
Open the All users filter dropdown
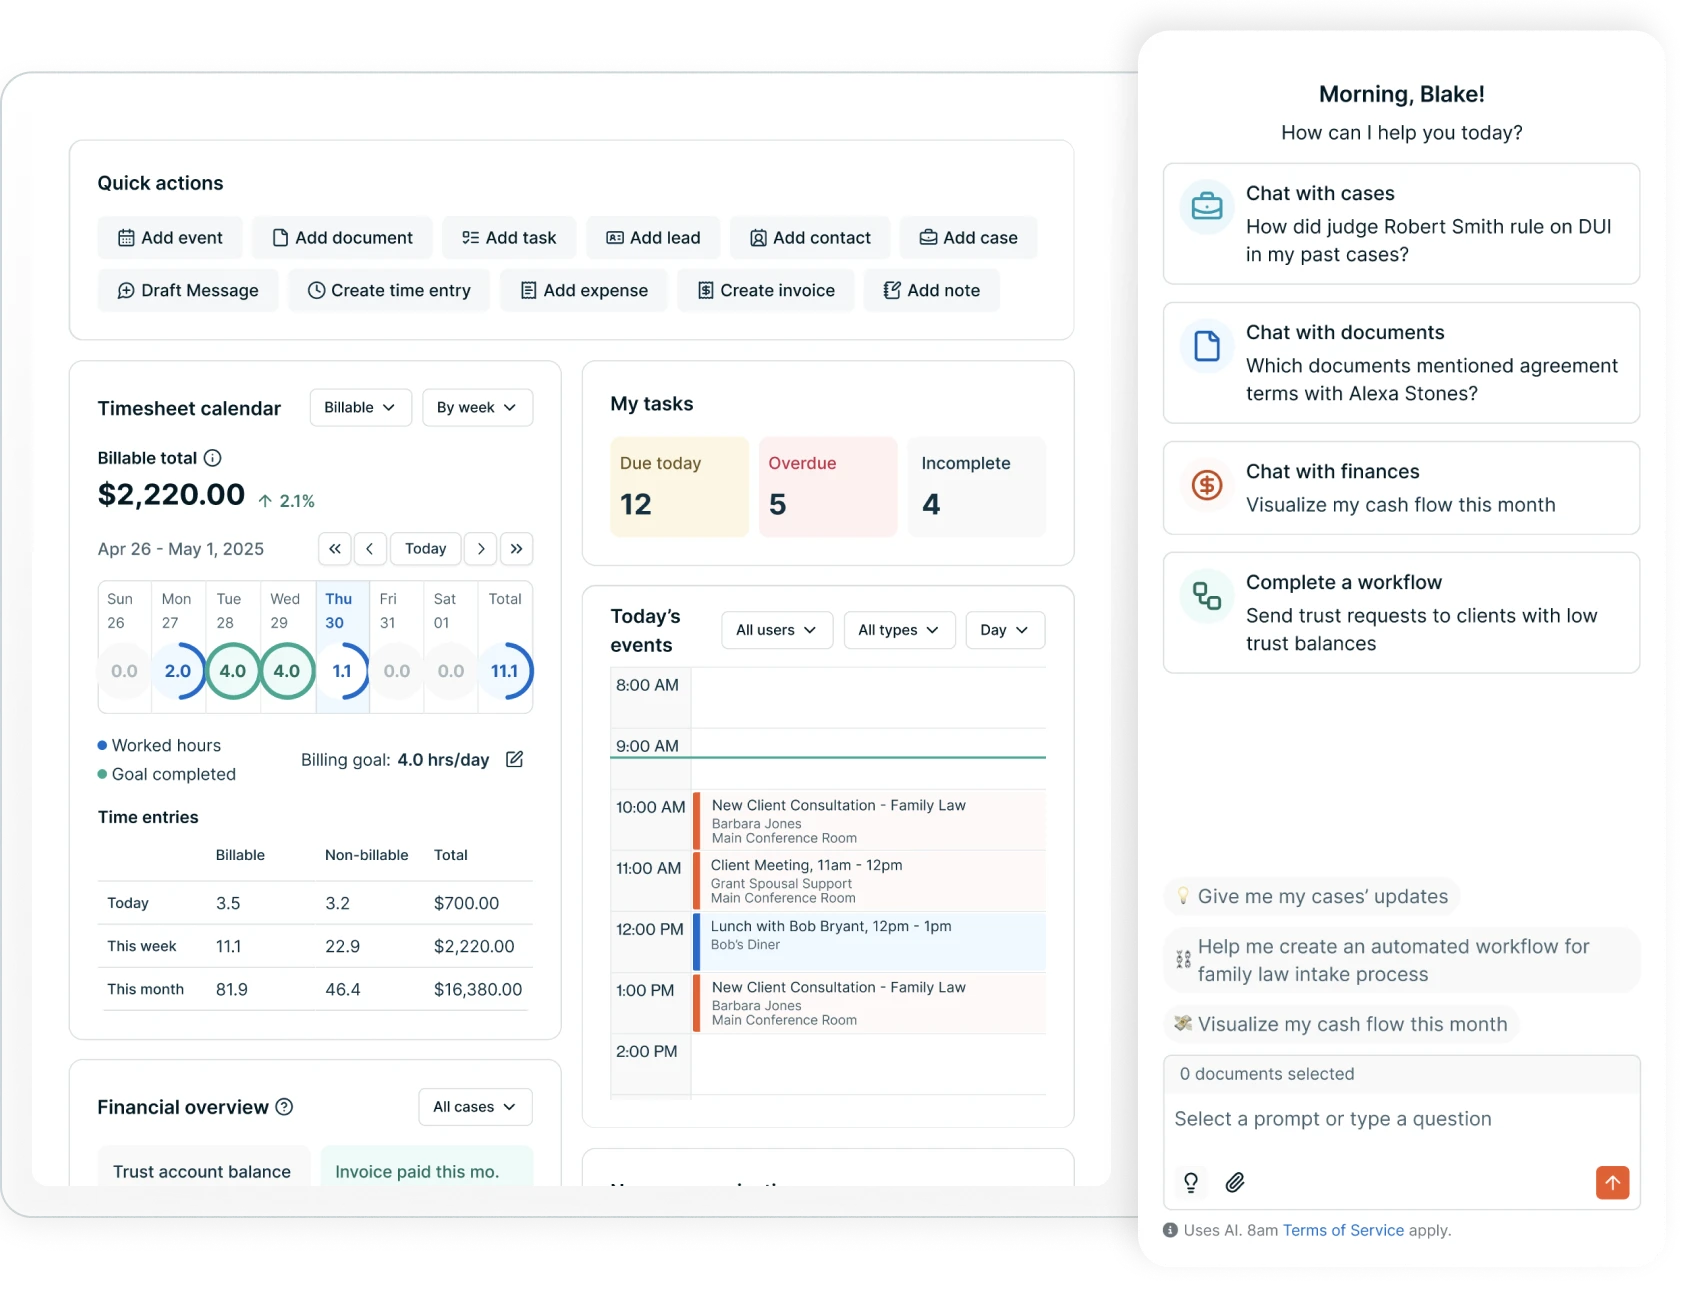[776, 630]
